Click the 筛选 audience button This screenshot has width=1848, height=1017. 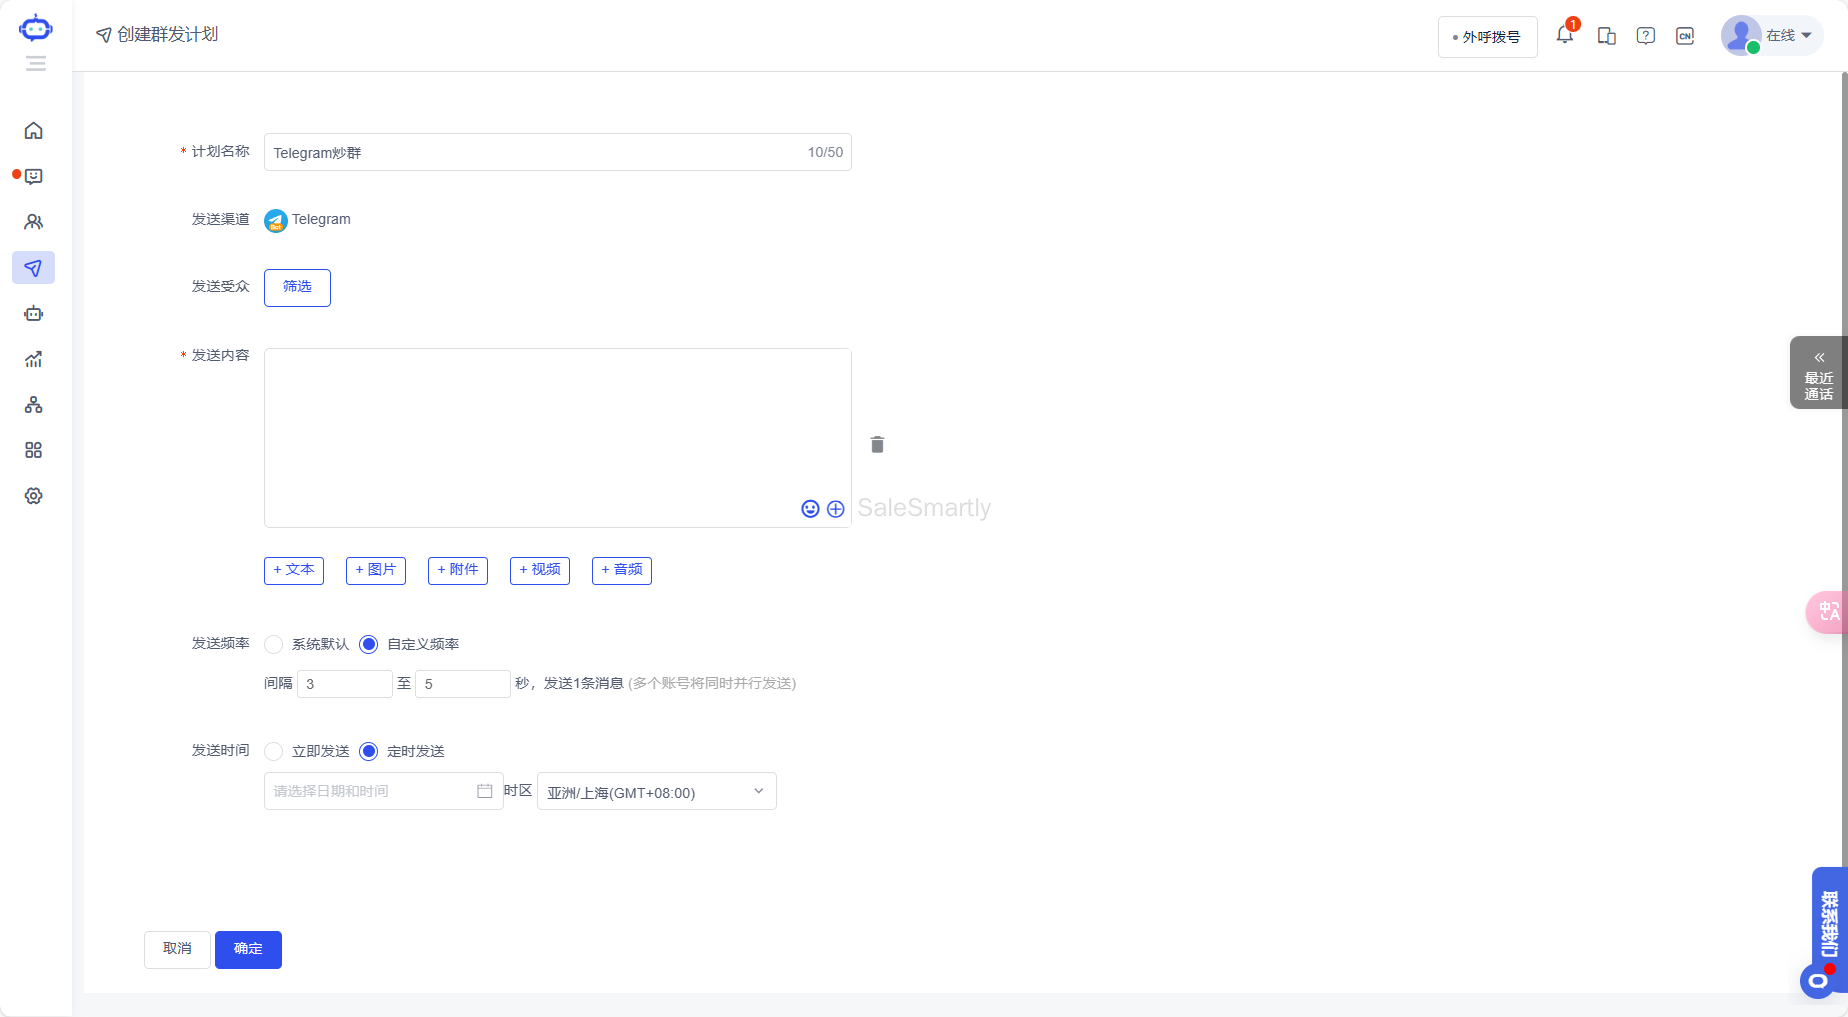297,287
